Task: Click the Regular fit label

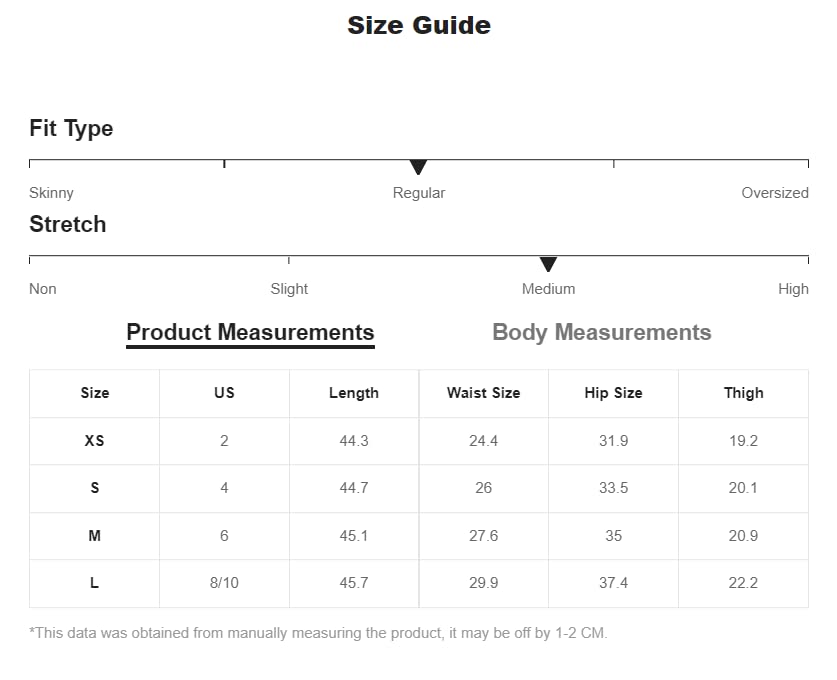Action: pyautogui.click(x=418, y=193)
